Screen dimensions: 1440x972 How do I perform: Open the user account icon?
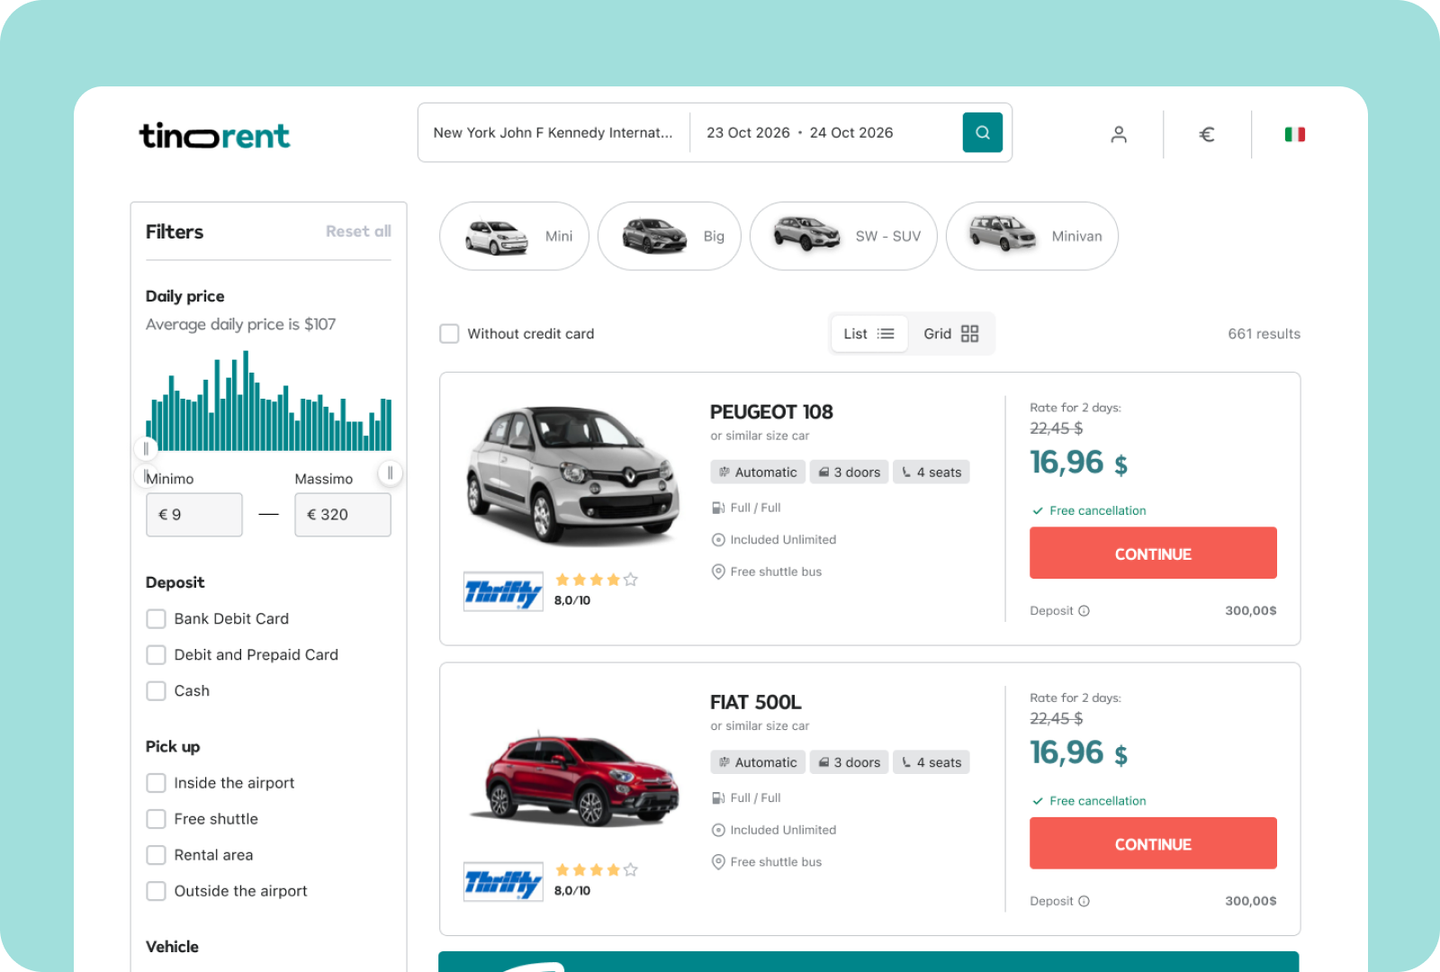1119,134
